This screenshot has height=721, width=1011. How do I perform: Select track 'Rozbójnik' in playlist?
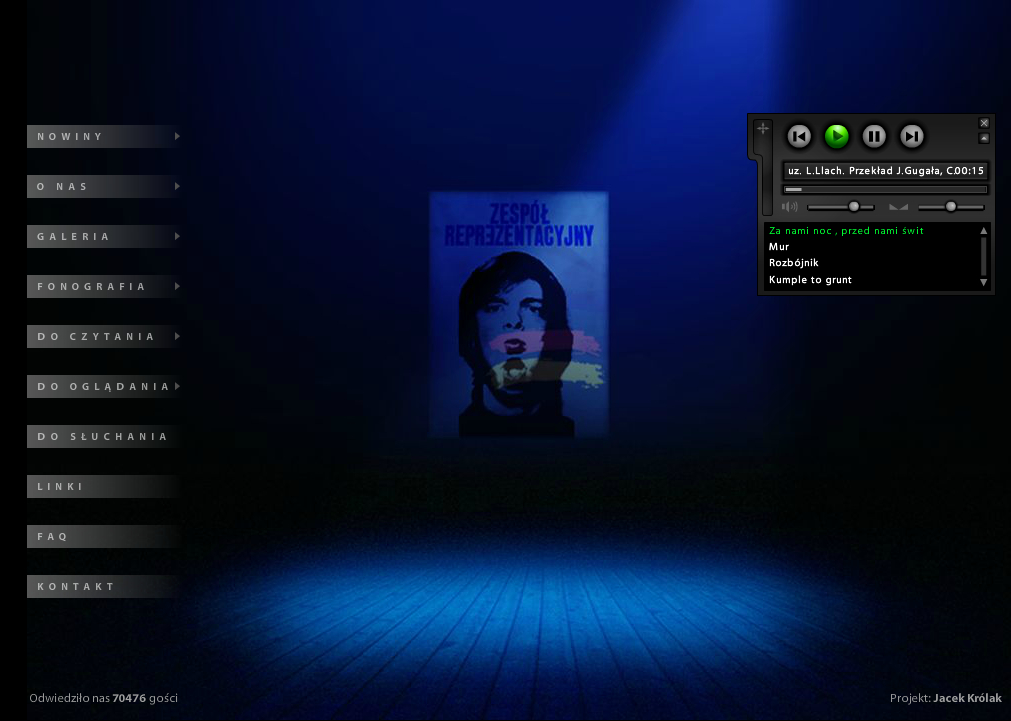click(794, 263)
